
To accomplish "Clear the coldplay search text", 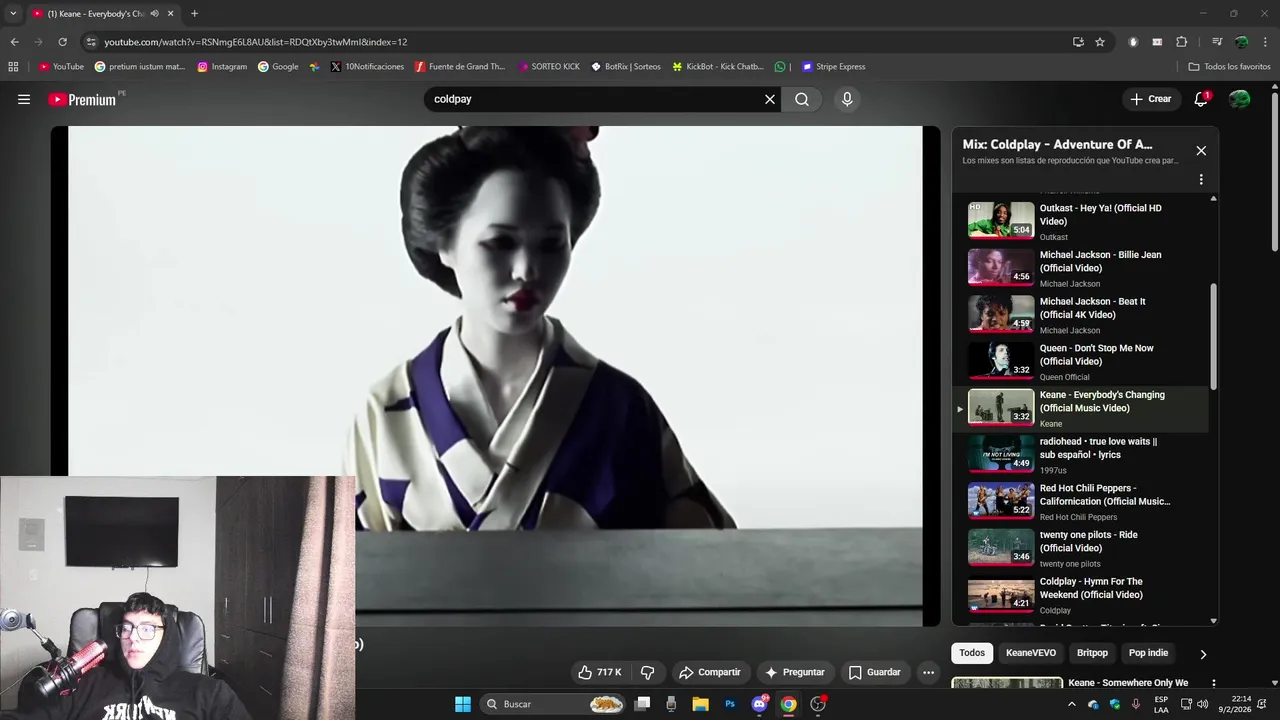I will 770,99.
